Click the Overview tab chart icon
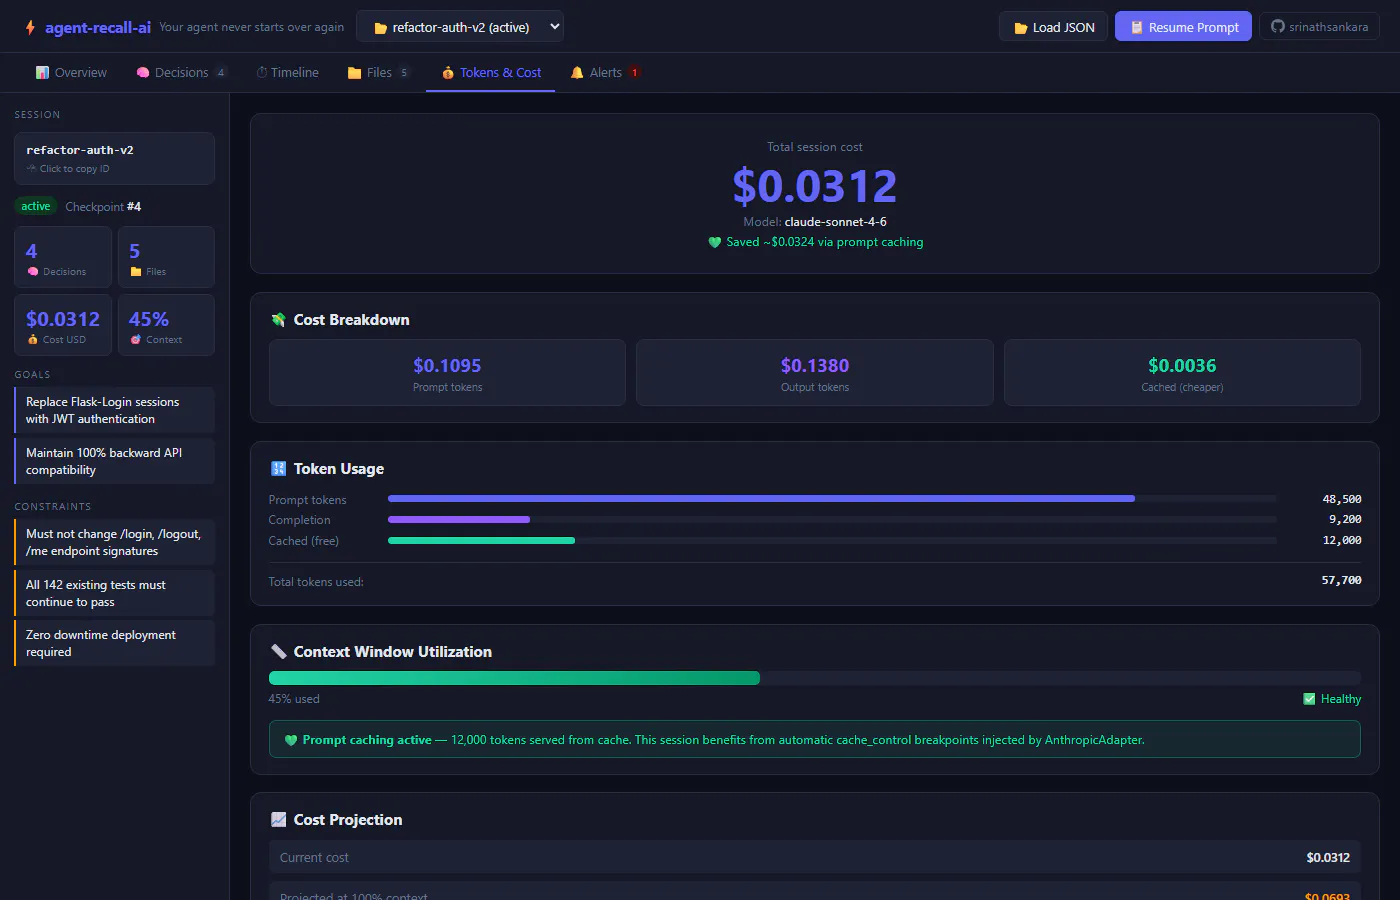 coord(42,73)
